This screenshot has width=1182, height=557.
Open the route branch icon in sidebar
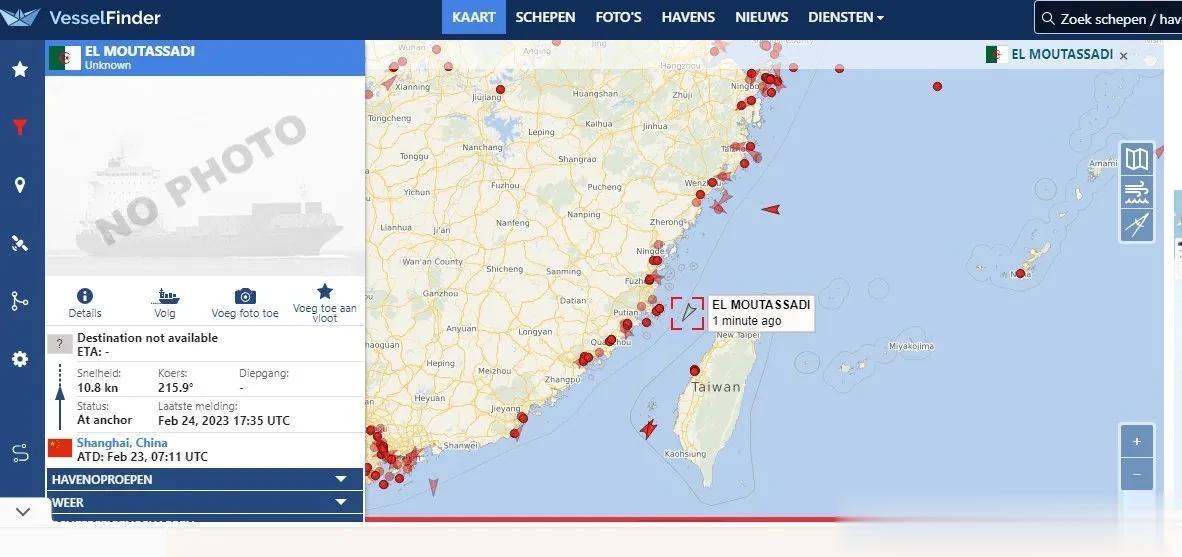click(20, 301)
